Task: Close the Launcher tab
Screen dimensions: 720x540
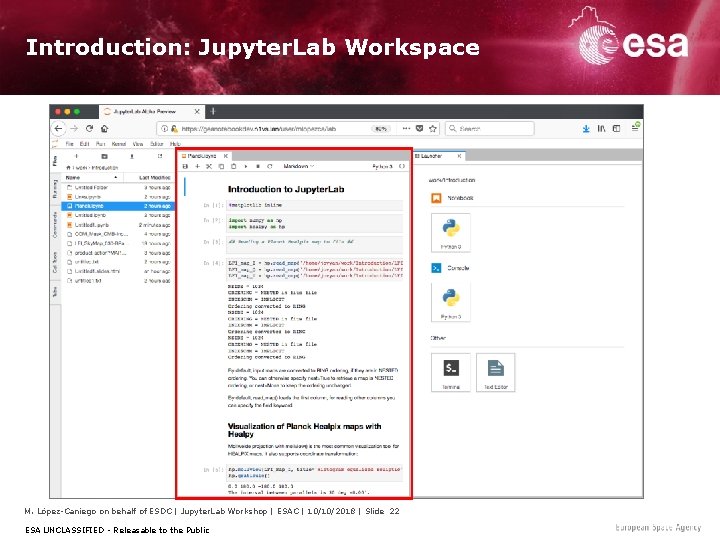Action: (x=459, y=156)
